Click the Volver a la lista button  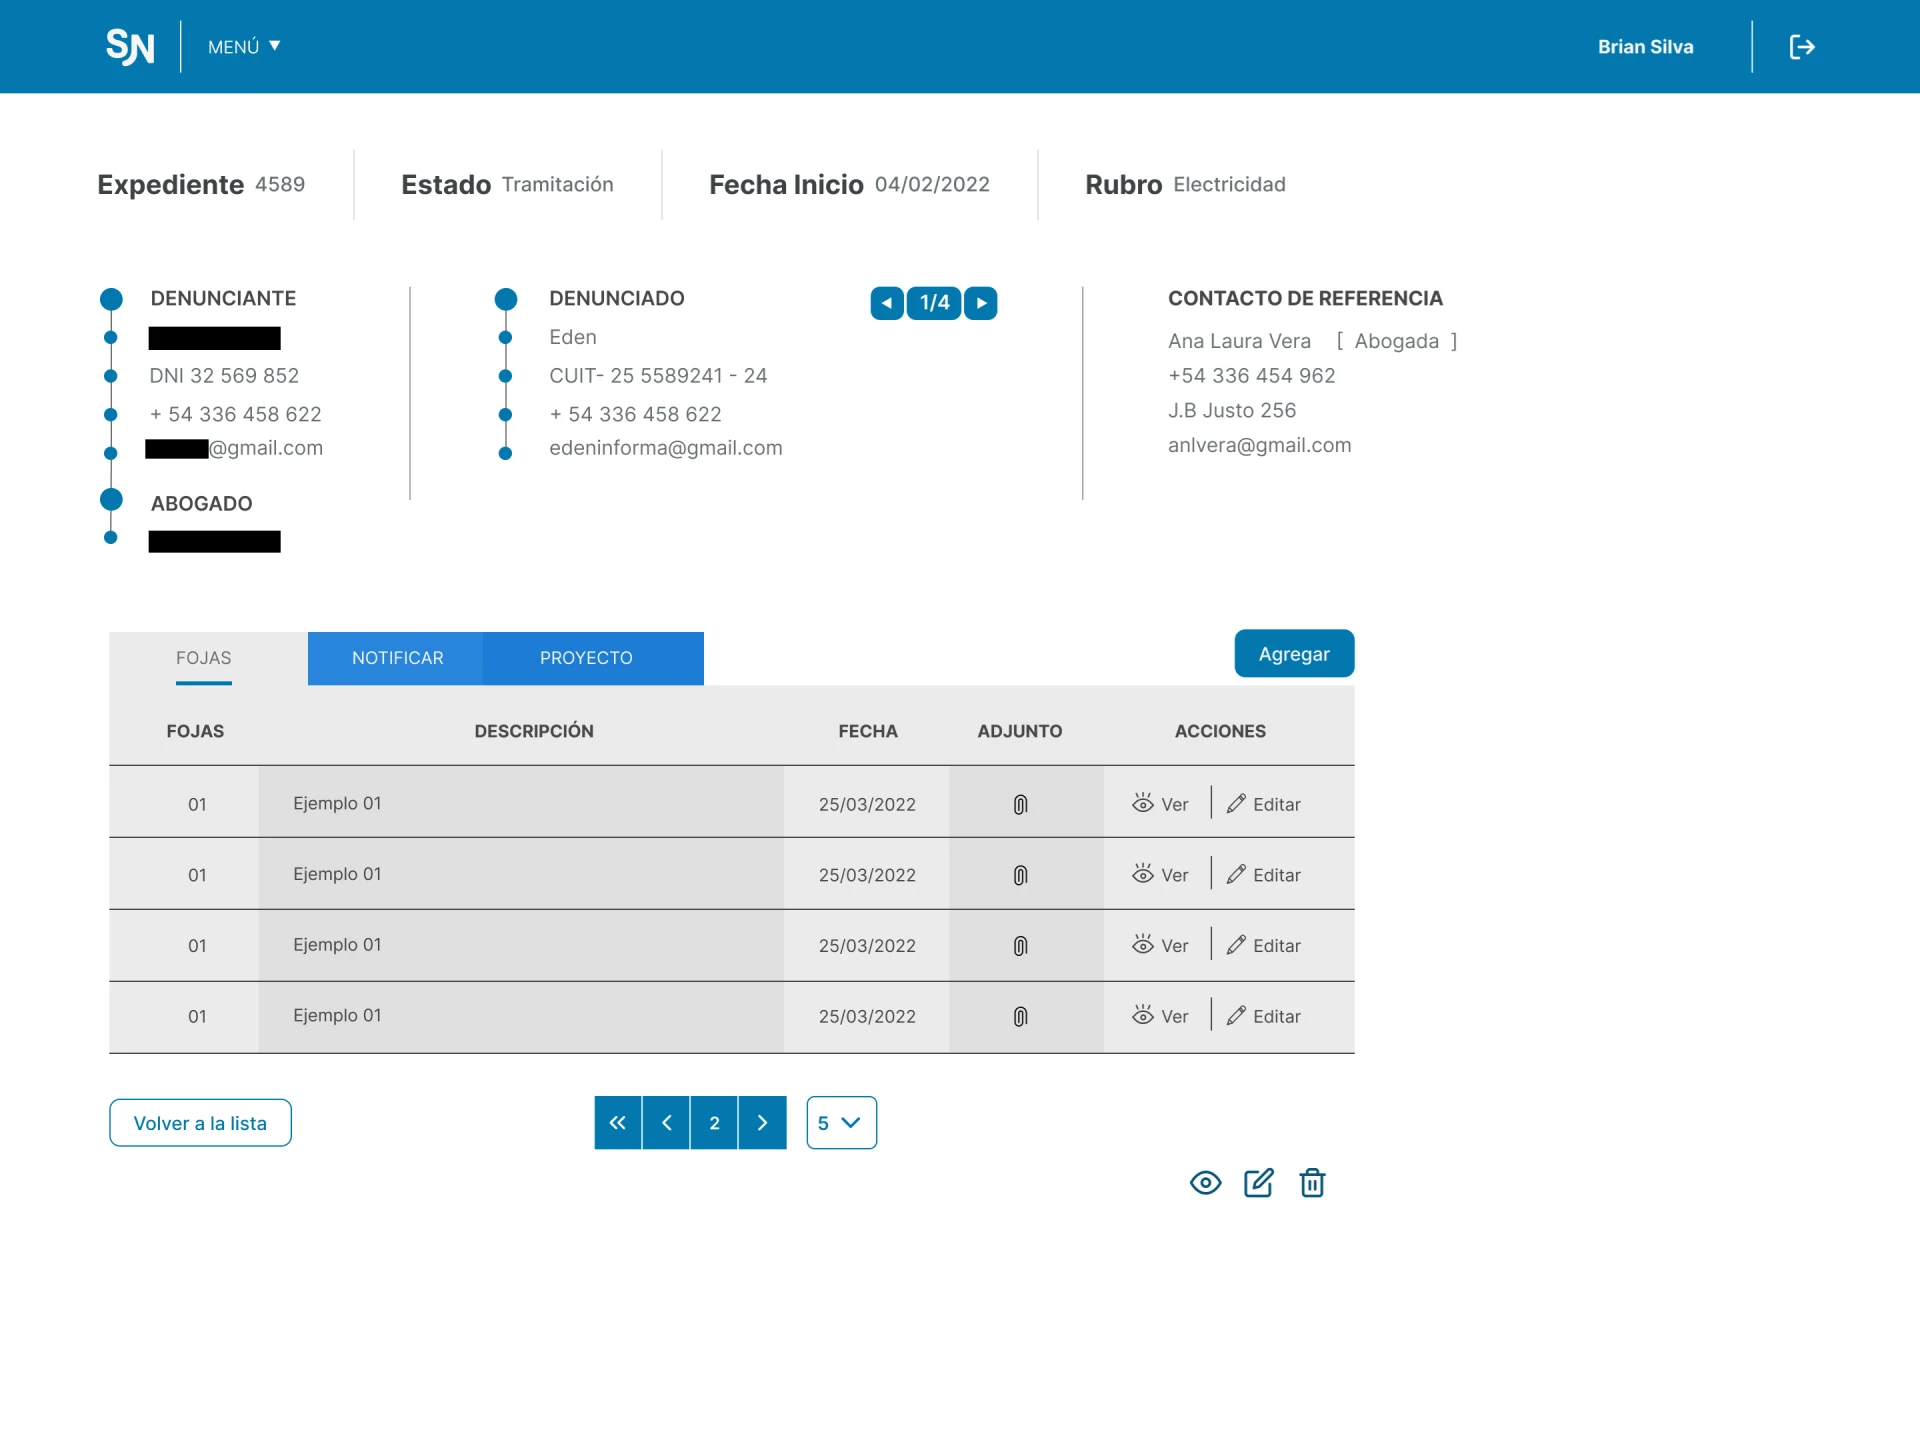200,1123
